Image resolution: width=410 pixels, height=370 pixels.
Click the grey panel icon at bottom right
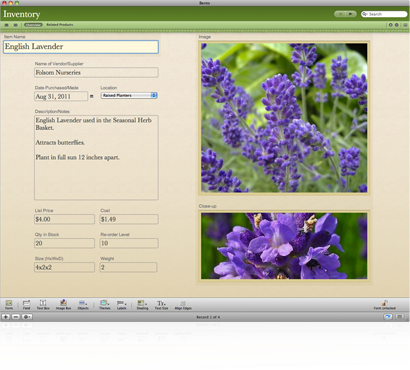point(400,317)
